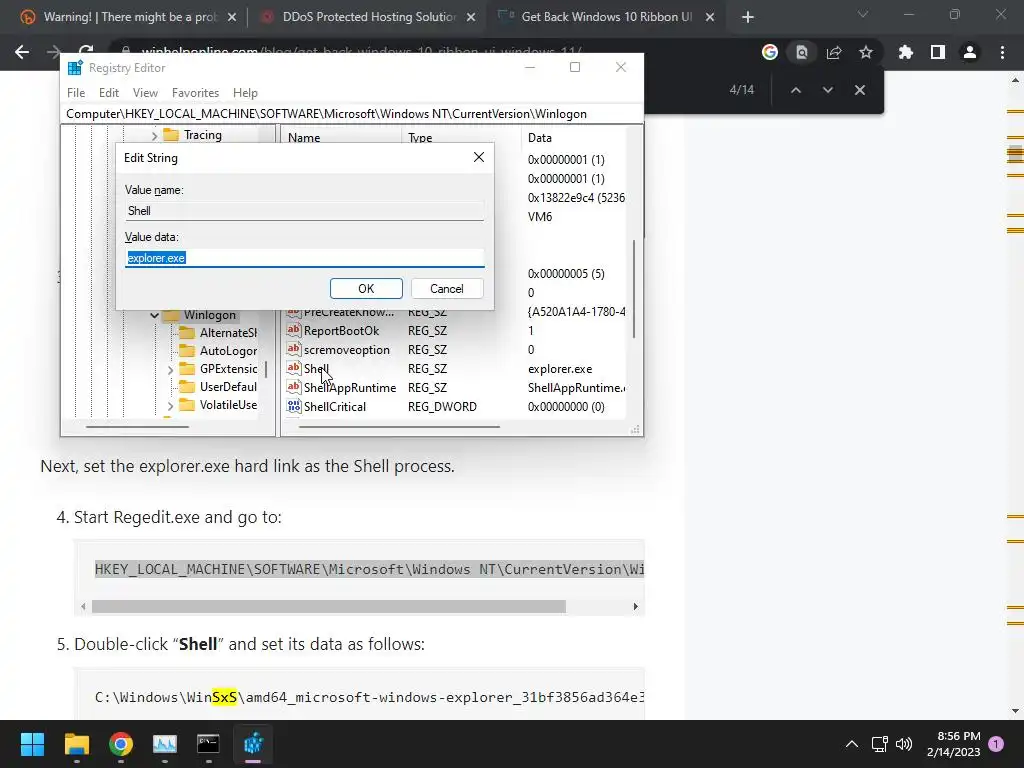Open notification badge in taskbar
The image size is (1024, 768).
click(996, 744)
